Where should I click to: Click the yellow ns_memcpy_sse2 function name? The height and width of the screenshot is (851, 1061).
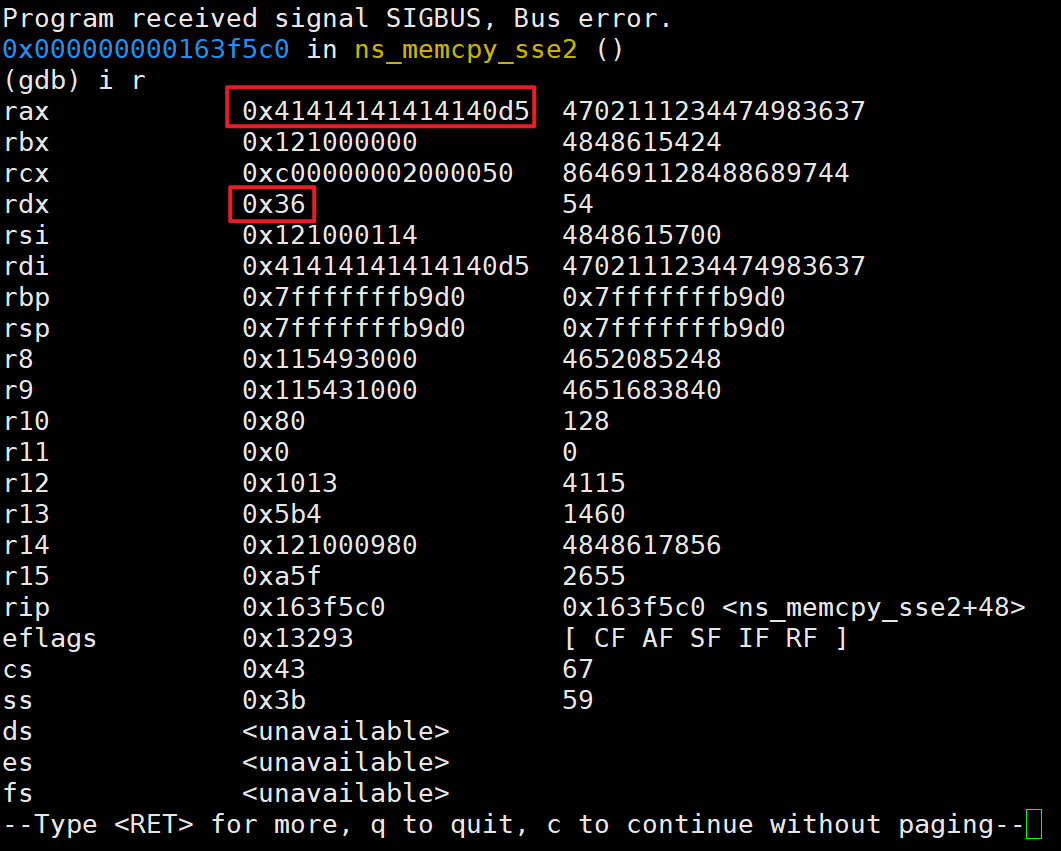click(466, 49)
